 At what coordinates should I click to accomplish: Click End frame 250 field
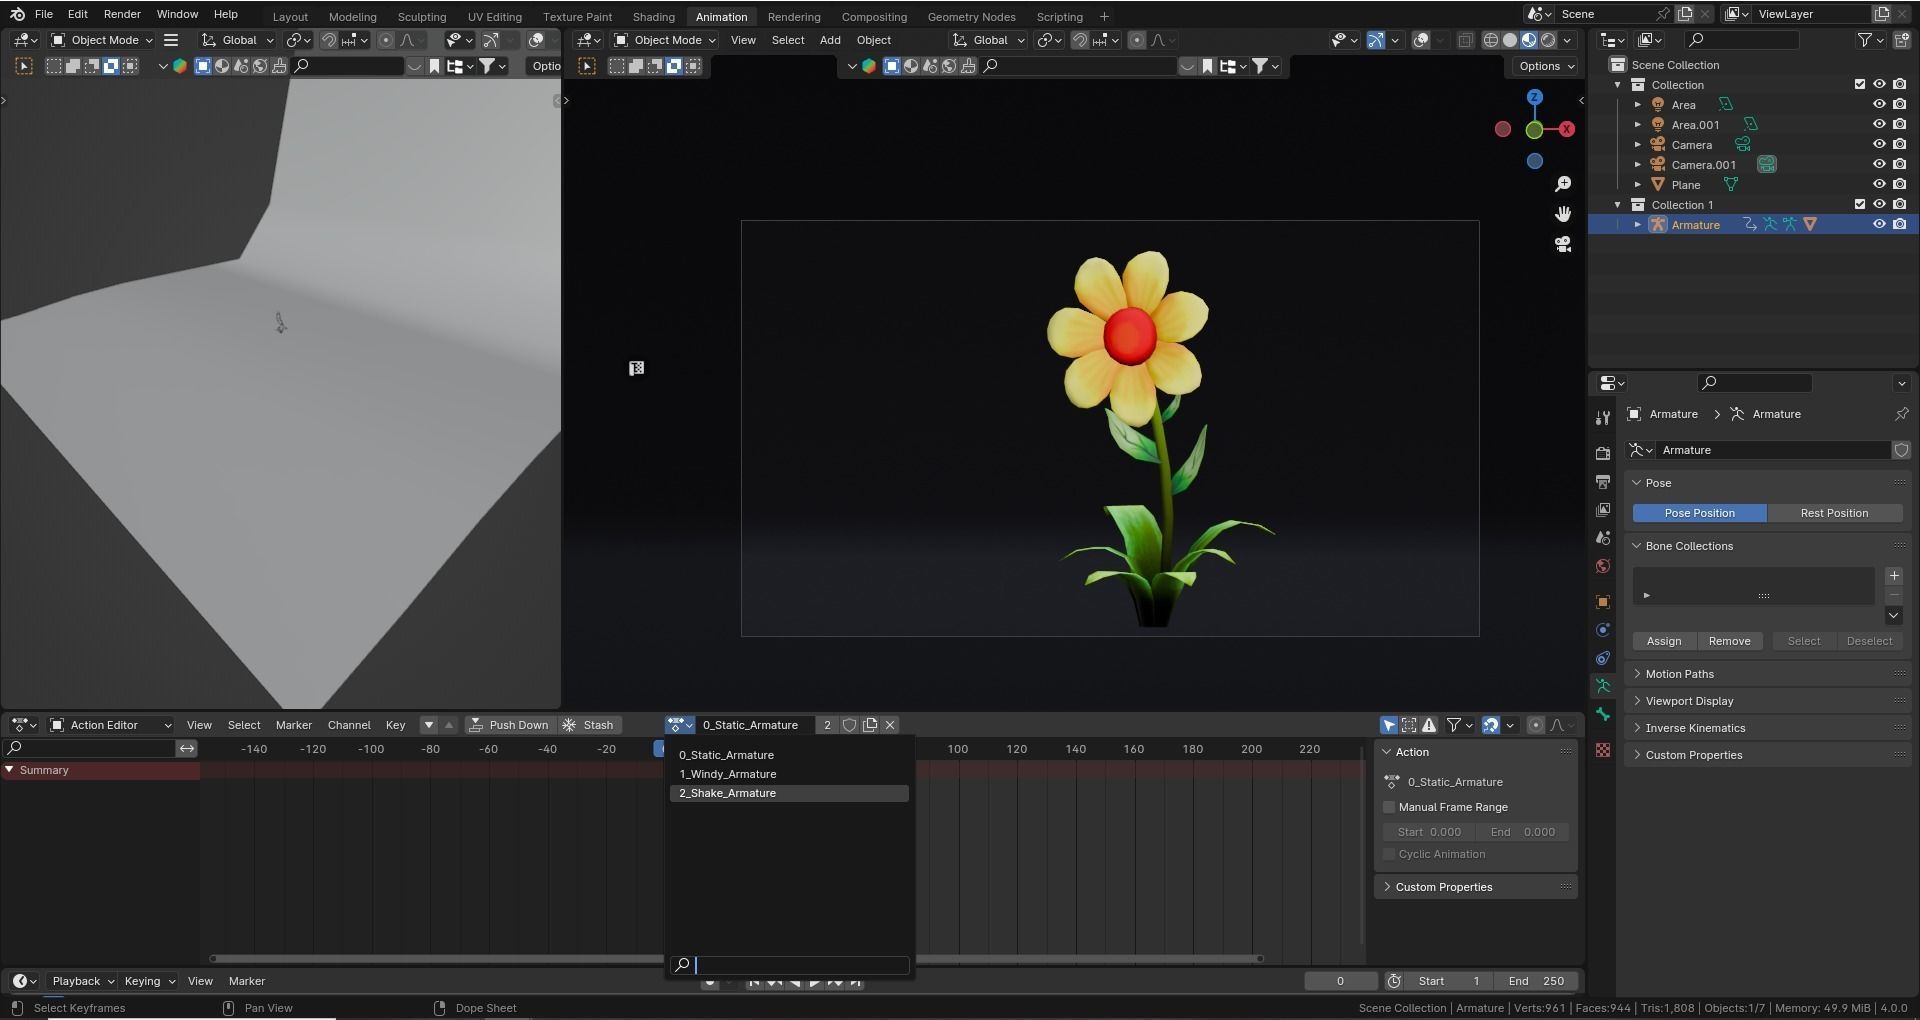coord(1535,981)
